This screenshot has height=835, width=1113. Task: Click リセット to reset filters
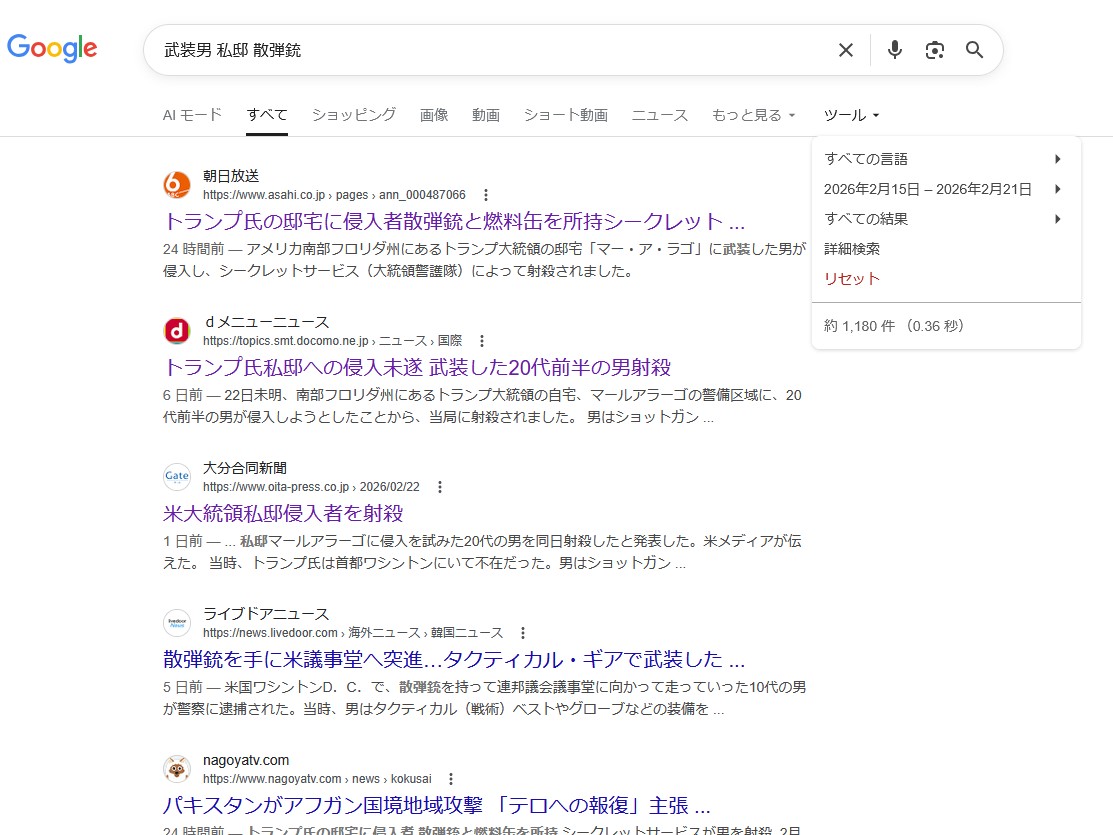point(852,279)
